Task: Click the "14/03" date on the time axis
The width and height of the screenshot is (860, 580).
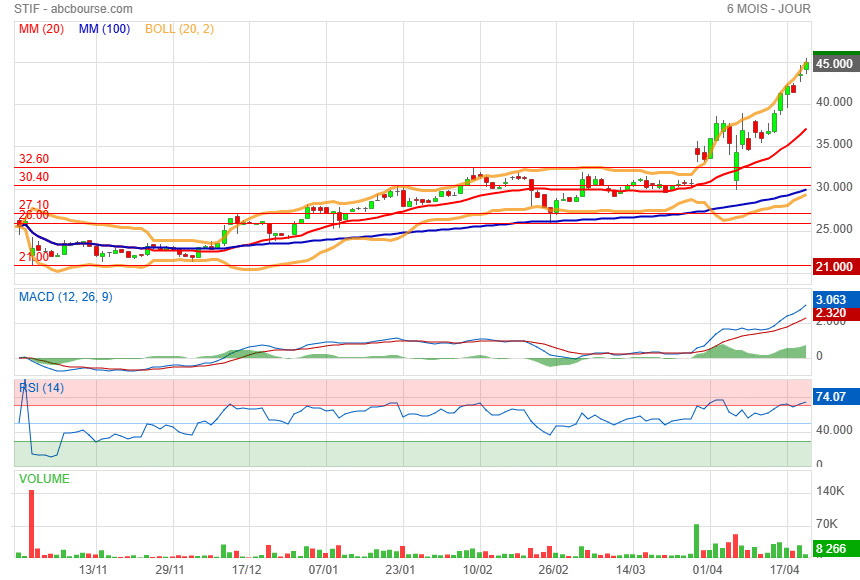Action: 631,570
